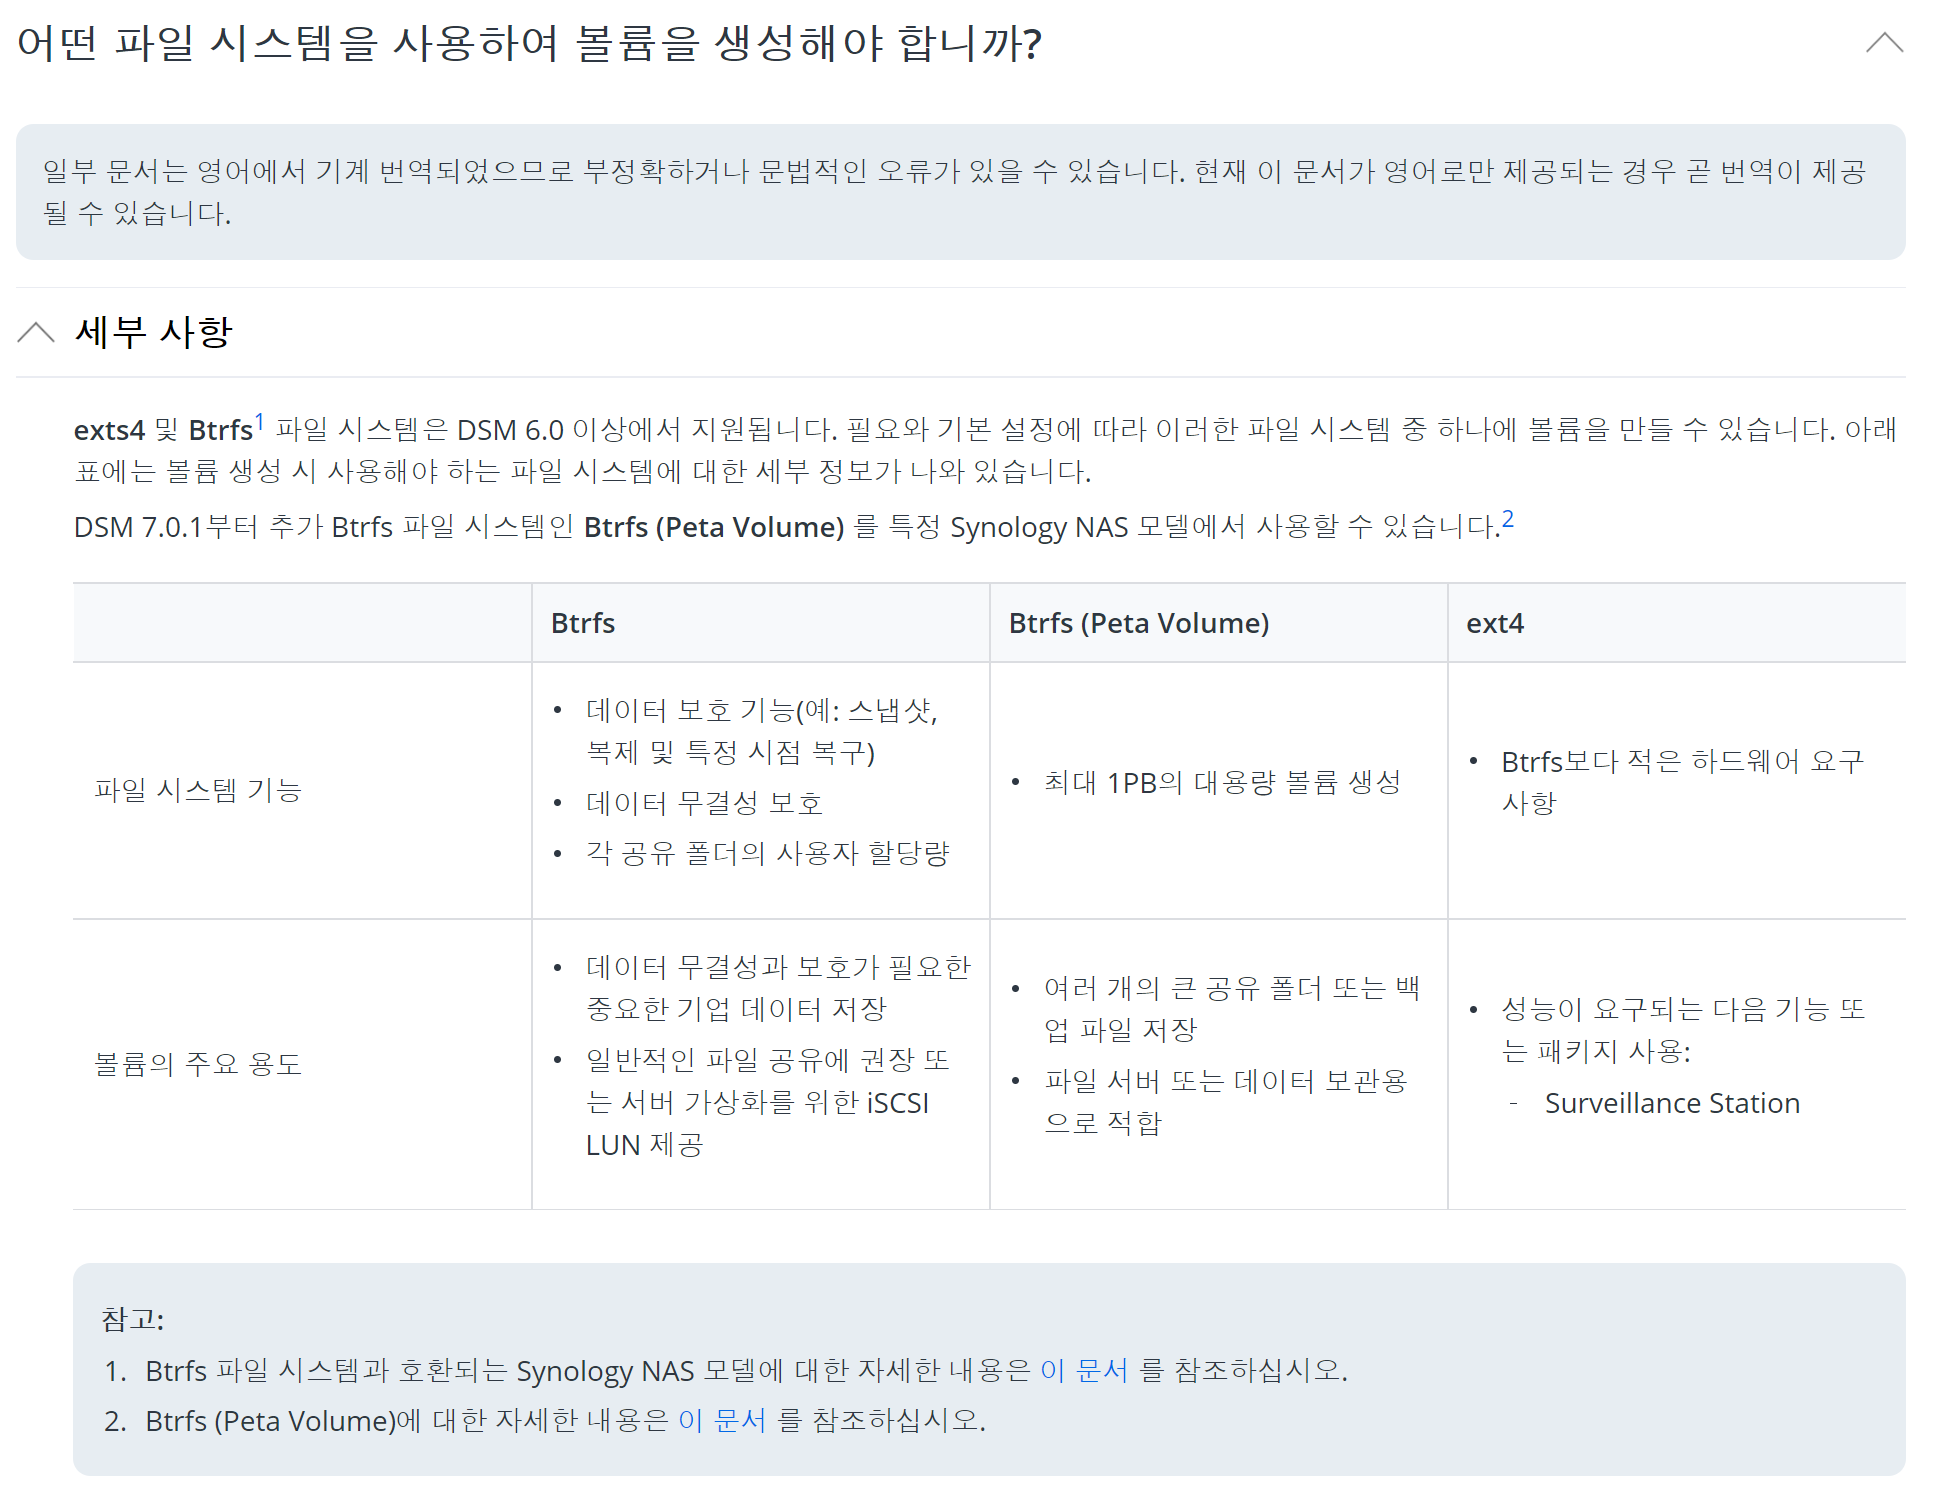Collapse the 세부 사항 section chevron
This screenshot has width=1952, height=1486.
(36, 332)
